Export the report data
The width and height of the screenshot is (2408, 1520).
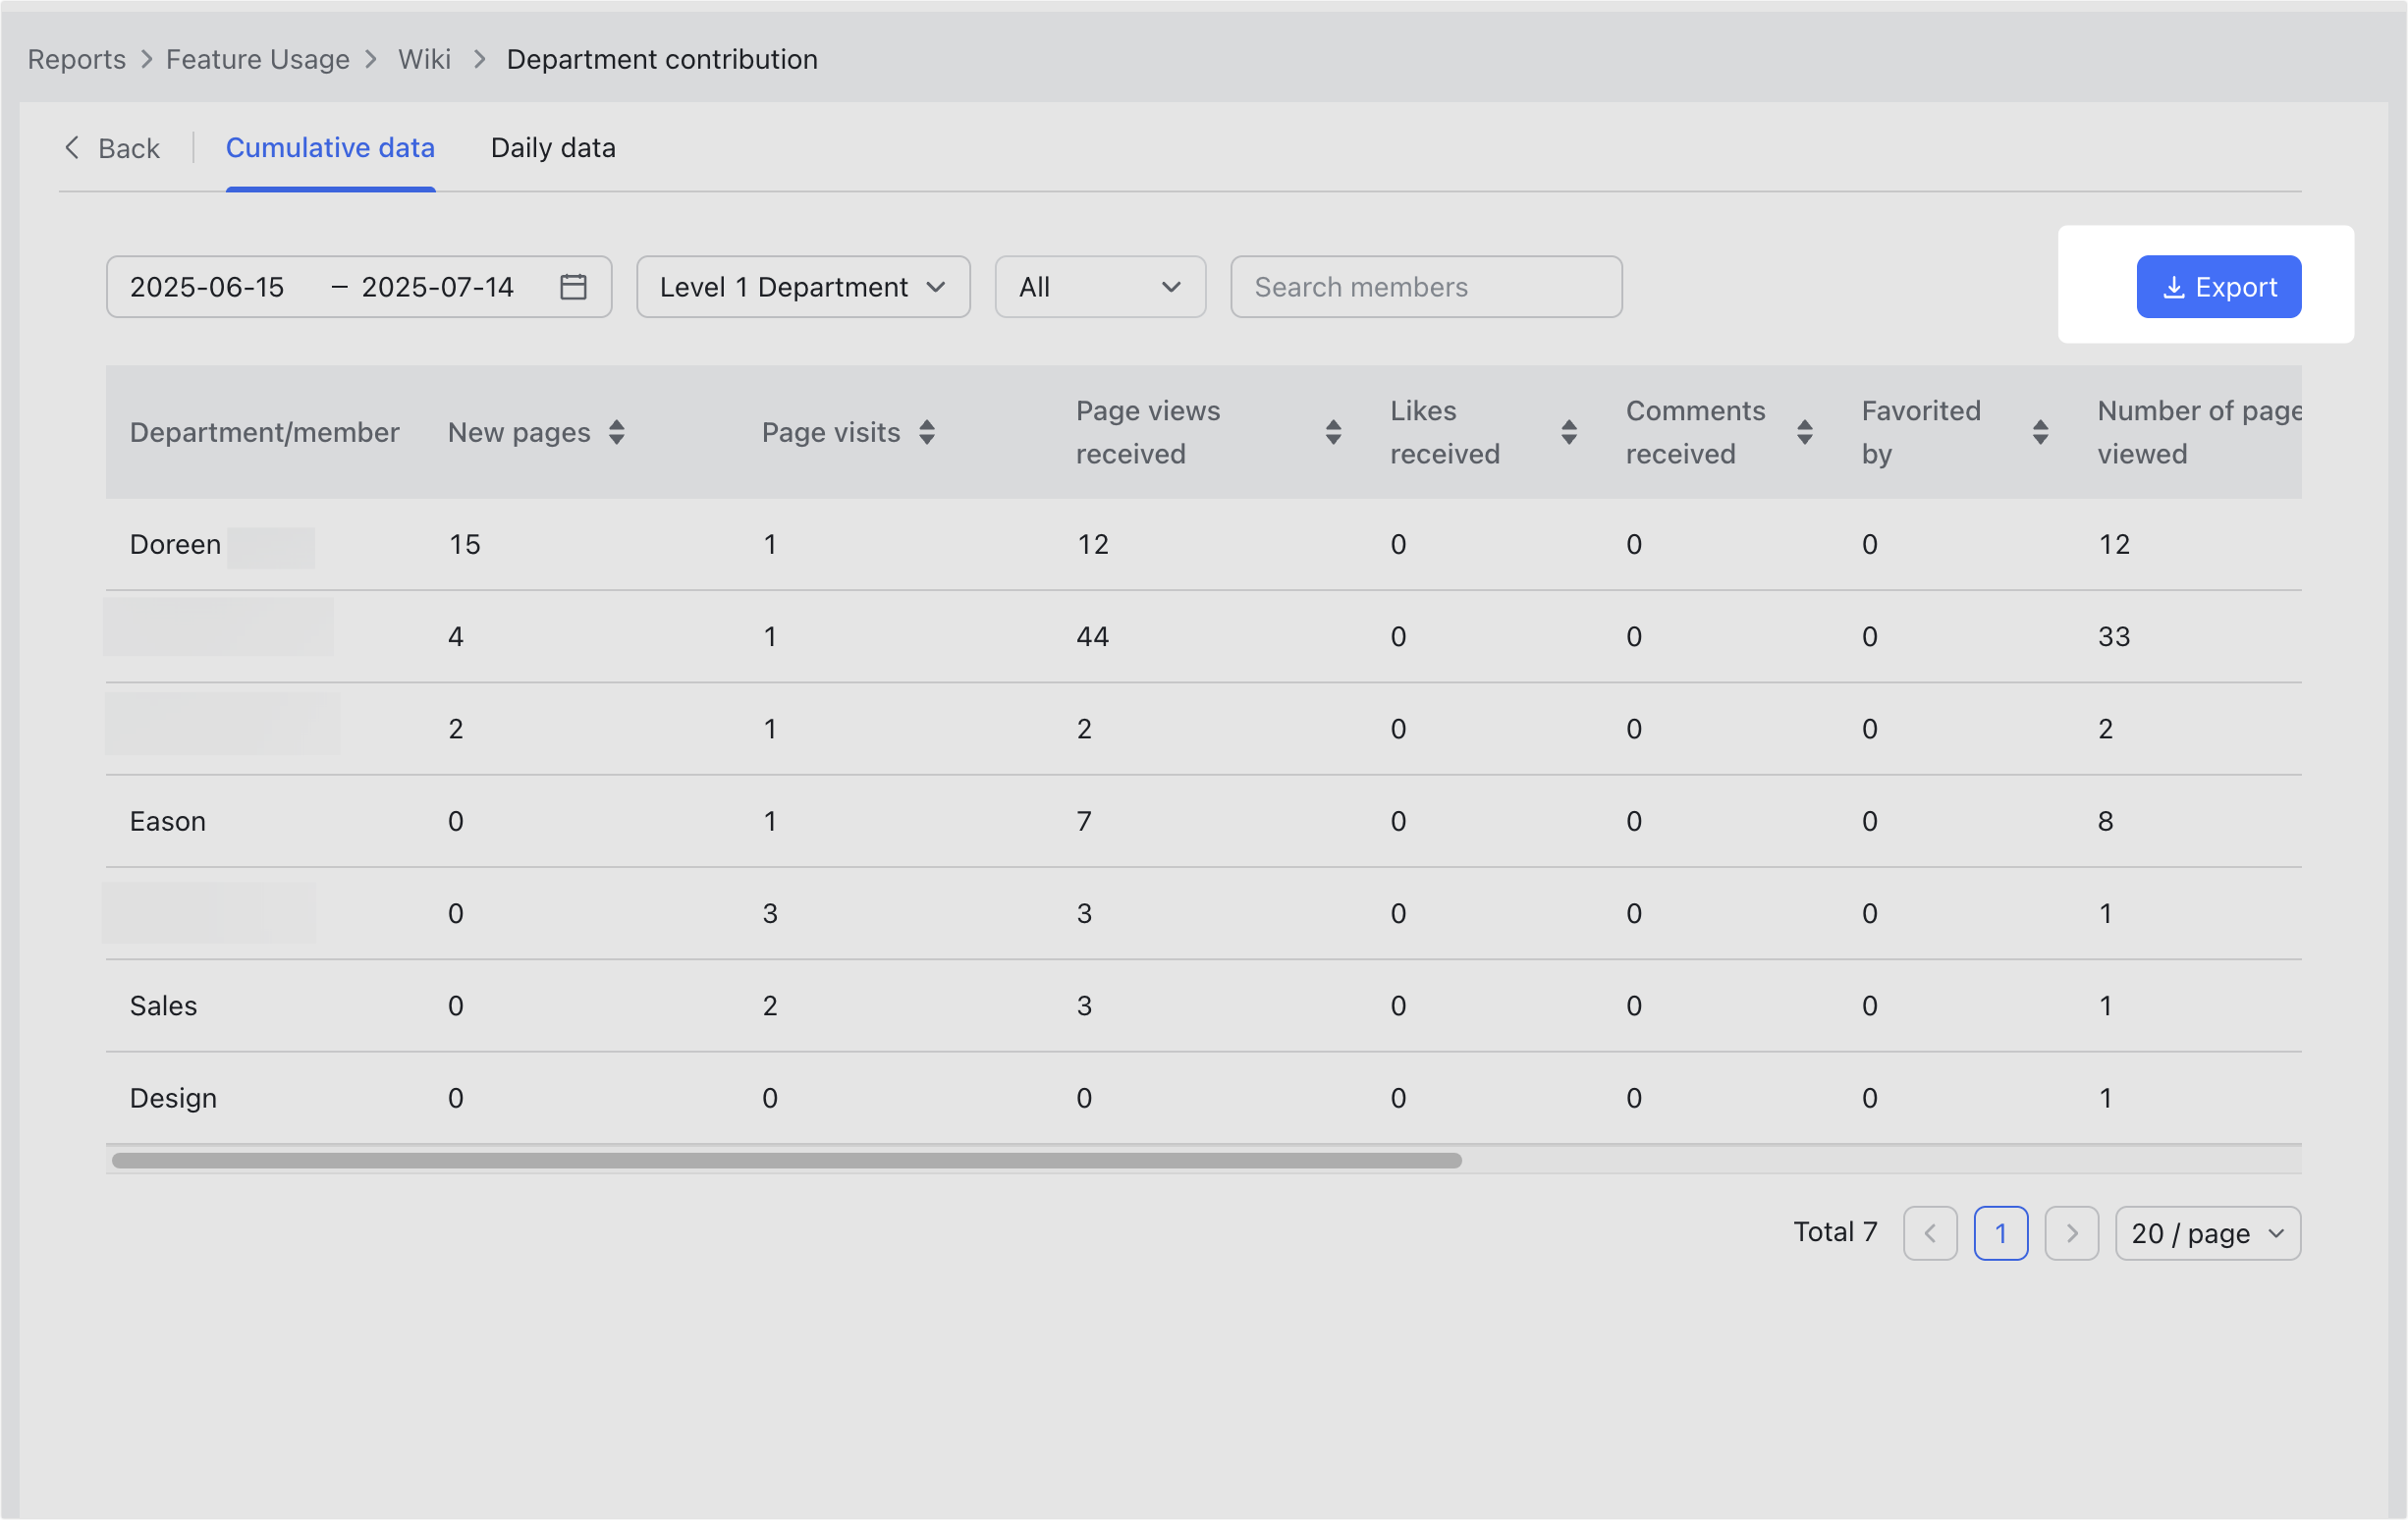2219,287
